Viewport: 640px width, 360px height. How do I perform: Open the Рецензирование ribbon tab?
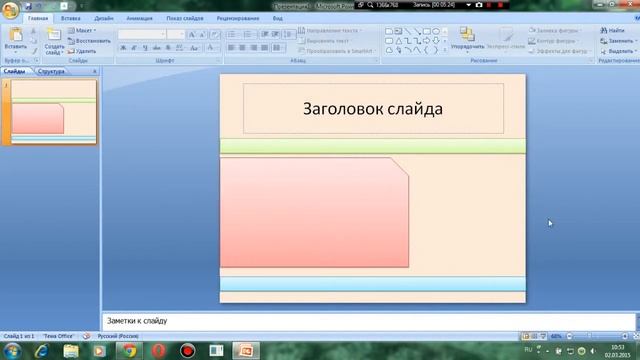coord(238,18)
